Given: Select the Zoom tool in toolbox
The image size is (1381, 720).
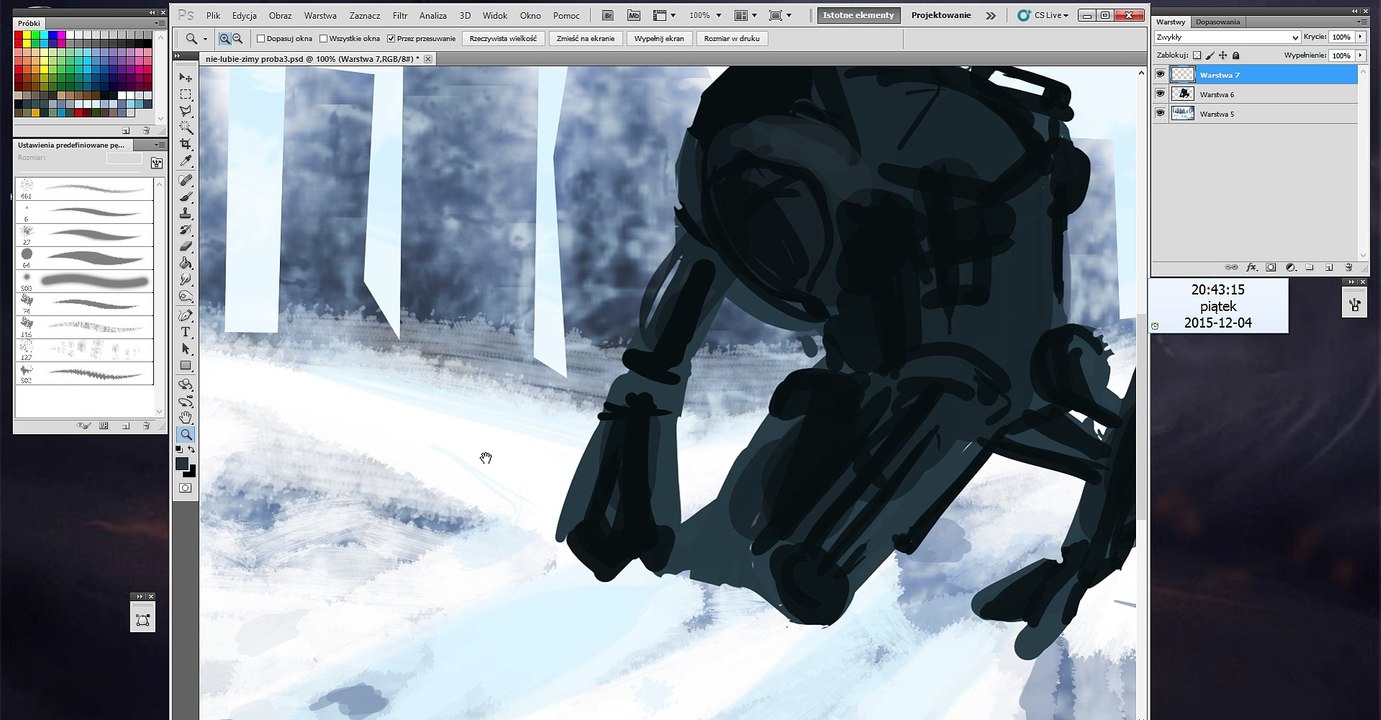Looking at the screenshot, I should point(185,435).
